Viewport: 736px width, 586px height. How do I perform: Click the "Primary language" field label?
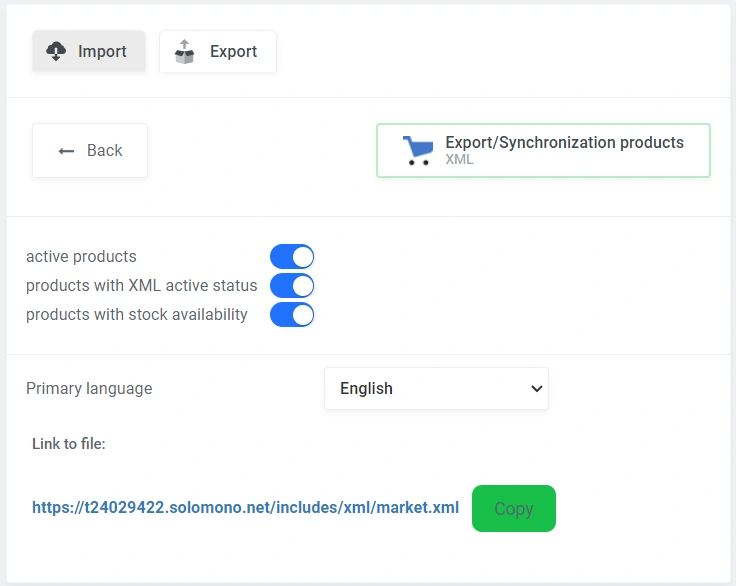tap(89, 388)
